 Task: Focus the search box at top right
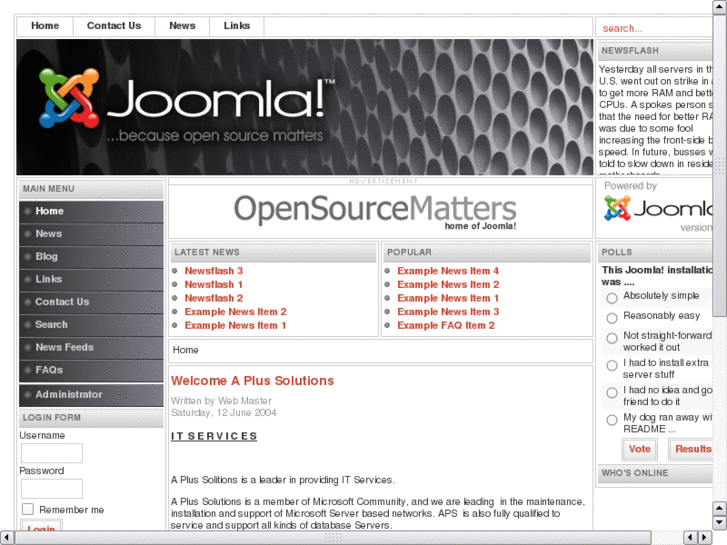(655, 28)
